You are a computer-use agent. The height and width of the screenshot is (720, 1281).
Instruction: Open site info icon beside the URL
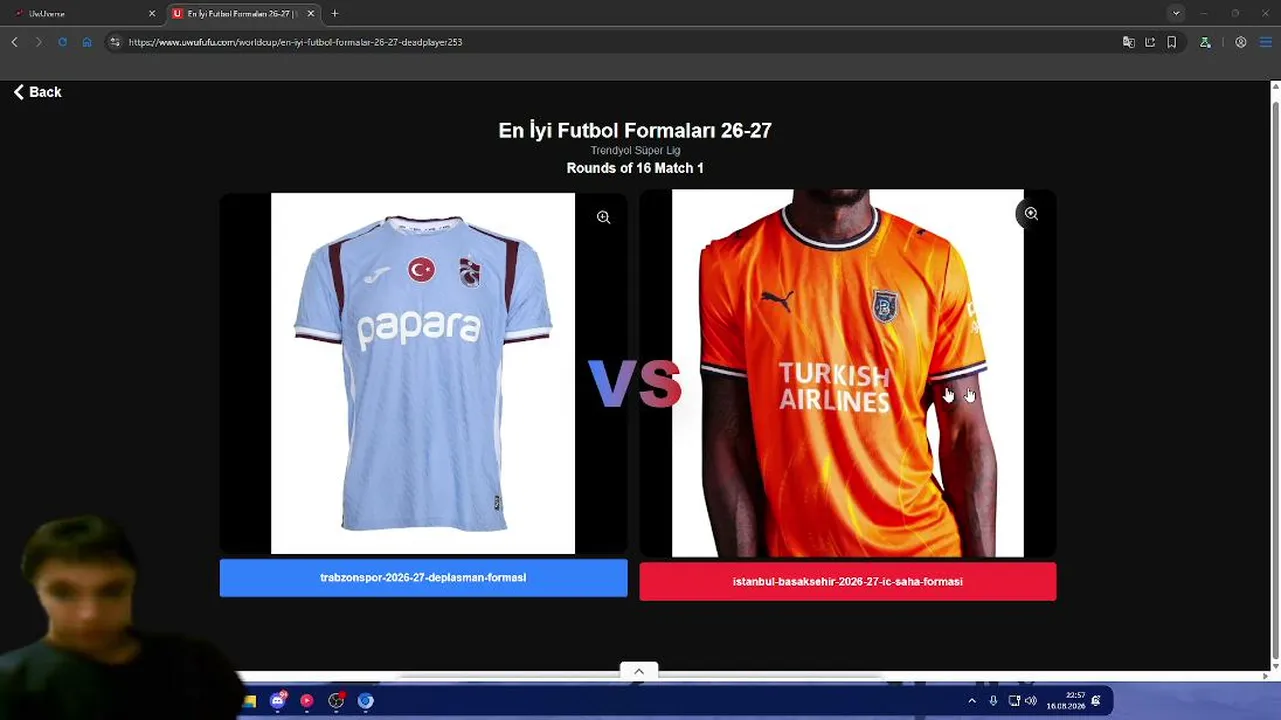pos(115,42)
